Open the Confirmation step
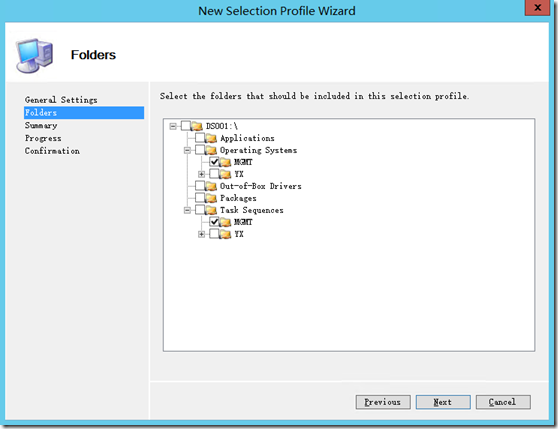This screenshot has width=558, height=429. point(52,151)
